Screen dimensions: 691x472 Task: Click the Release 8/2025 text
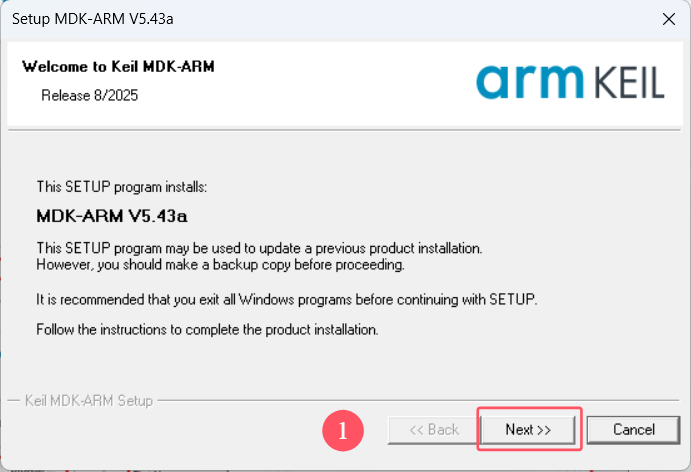(x=89, y=95)
